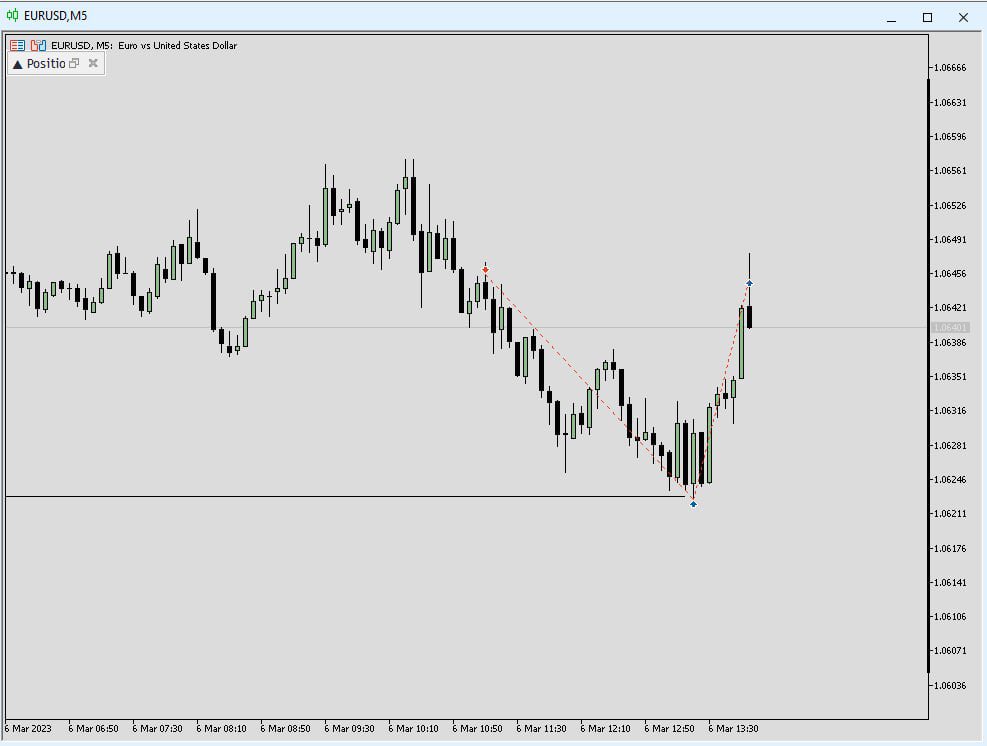987x746 pixels.
Task: Toggle the One Click Trading panel icon
Action: point(38,45)
